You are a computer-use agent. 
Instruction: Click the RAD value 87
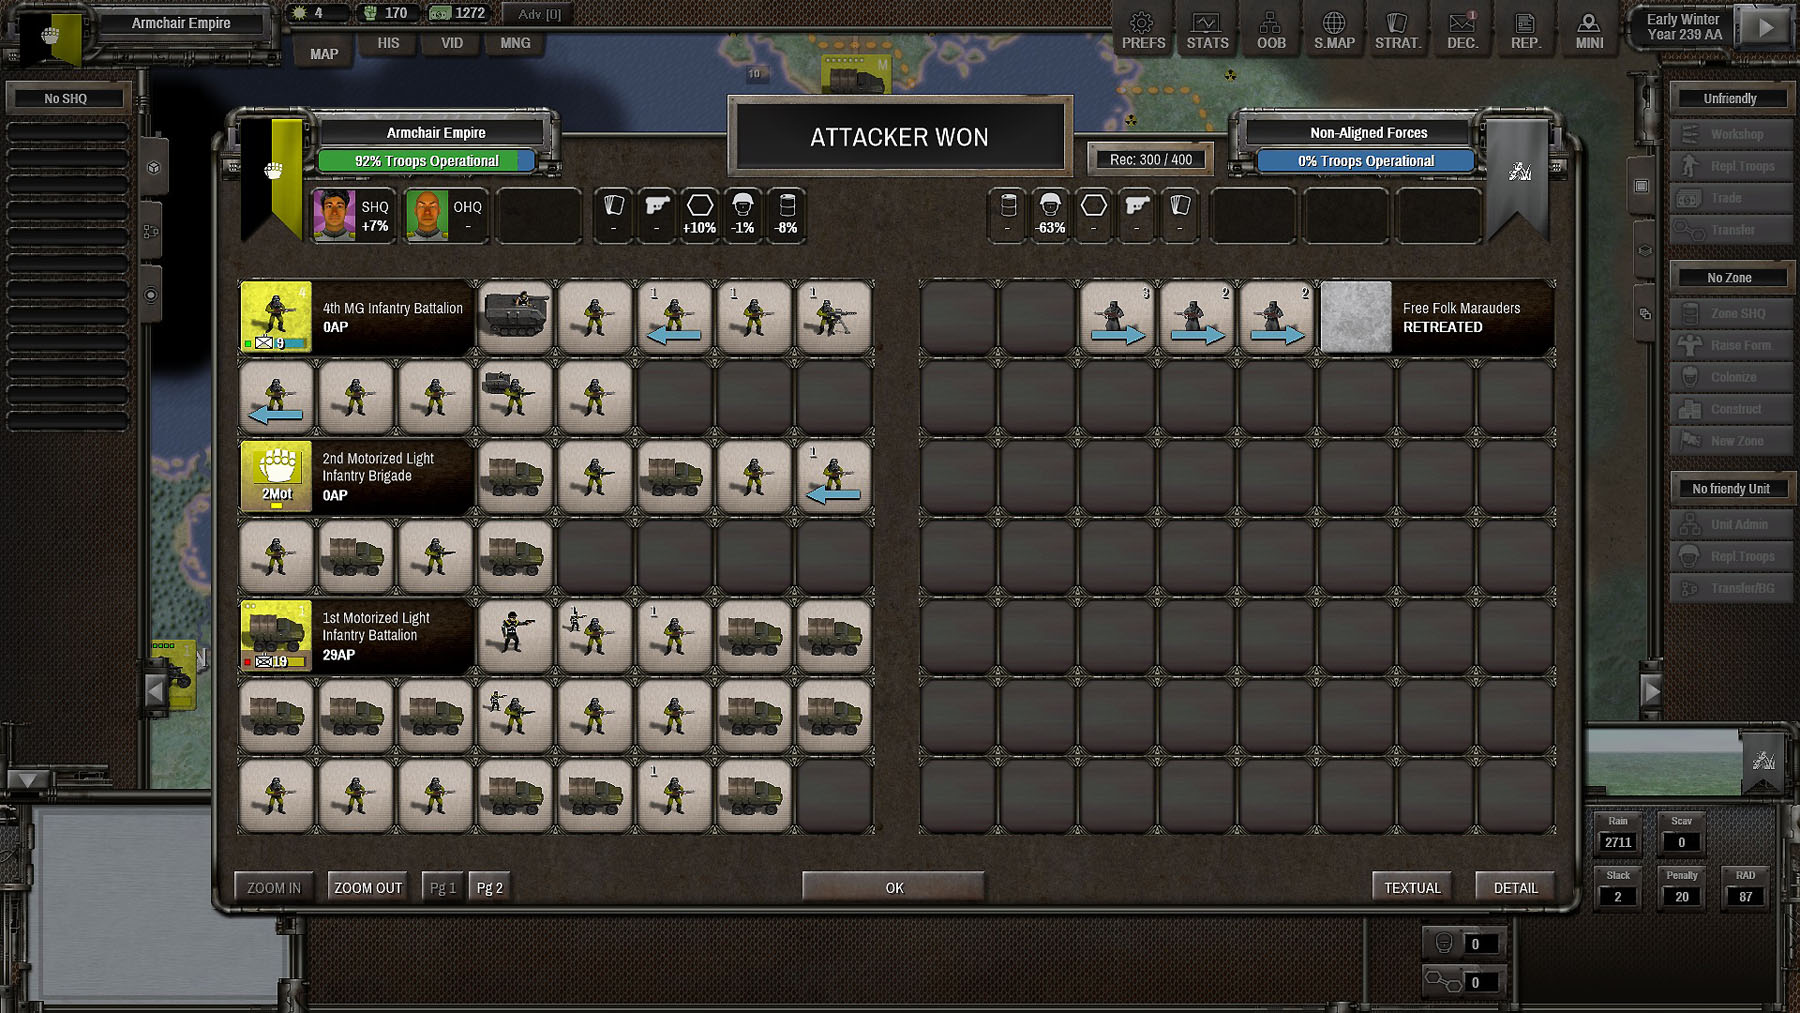[1745, 896]
